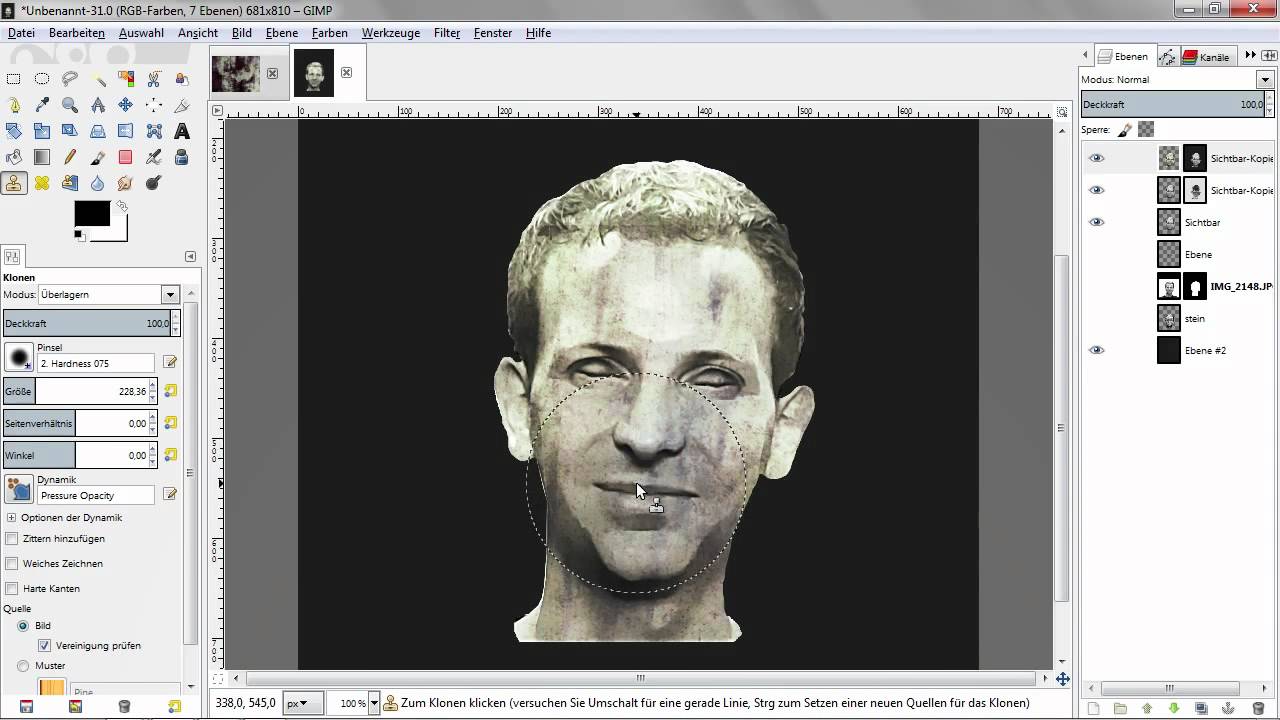Open Bearbeiten menu

point(77,33)
